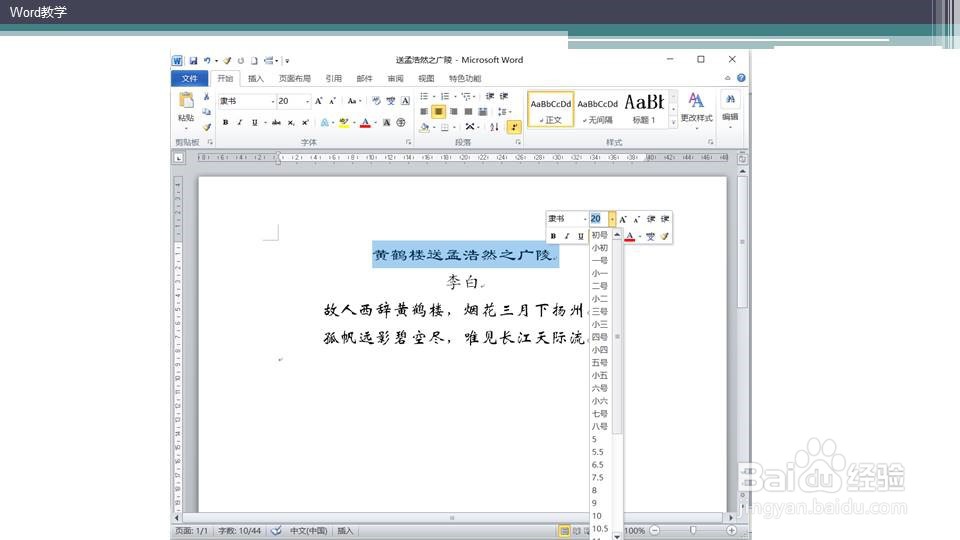Image resolution: width=960 pixels, height=540 pixels.
Task: Click the Character Shading icon
Action: 386,122
